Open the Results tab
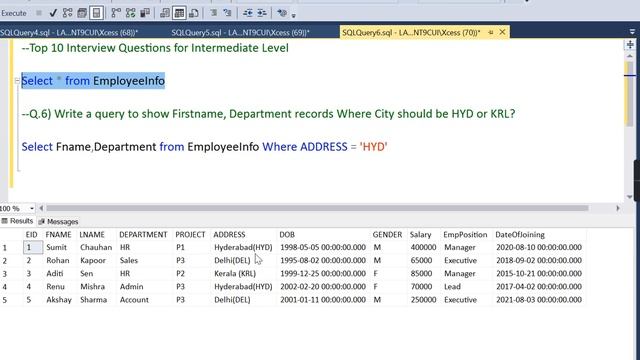 (17, 221)
